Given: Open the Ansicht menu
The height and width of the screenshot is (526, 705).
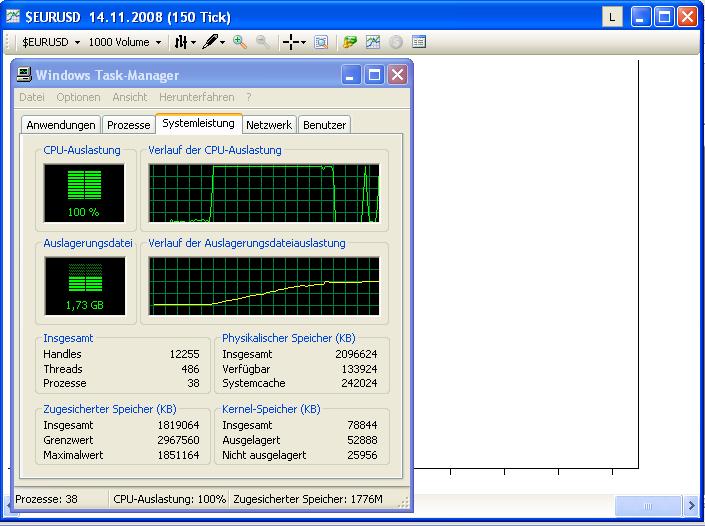Looking at the screenshot, I should click(x=129, y=97).
